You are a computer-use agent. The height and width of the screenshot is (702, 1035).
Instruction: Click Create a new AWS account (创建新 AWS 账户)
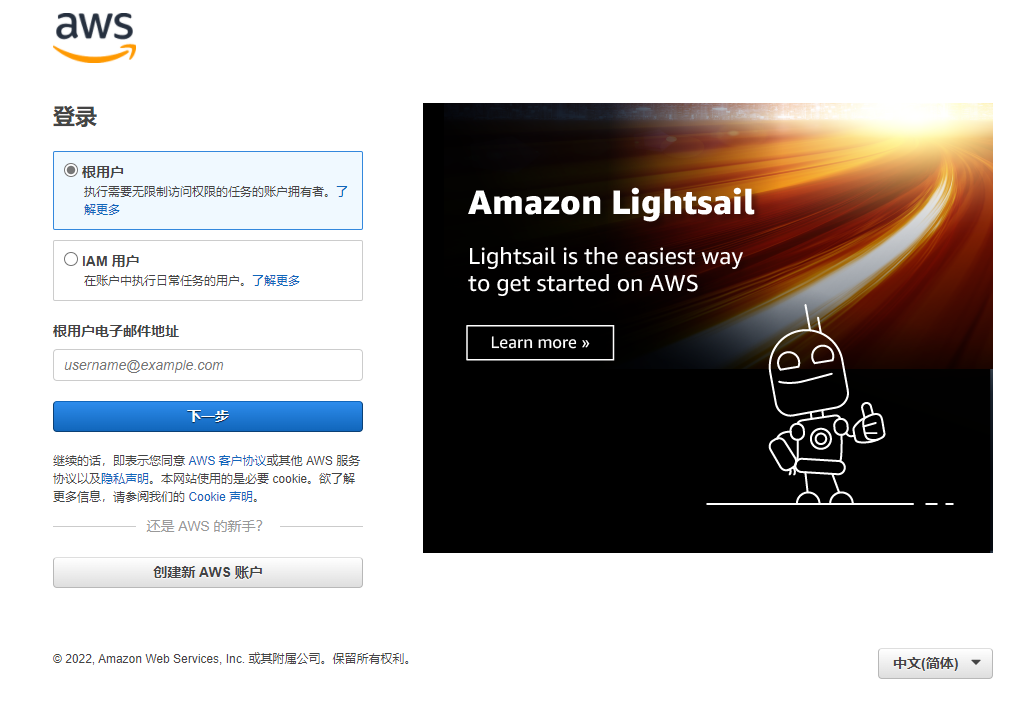[x=208, y=573]
